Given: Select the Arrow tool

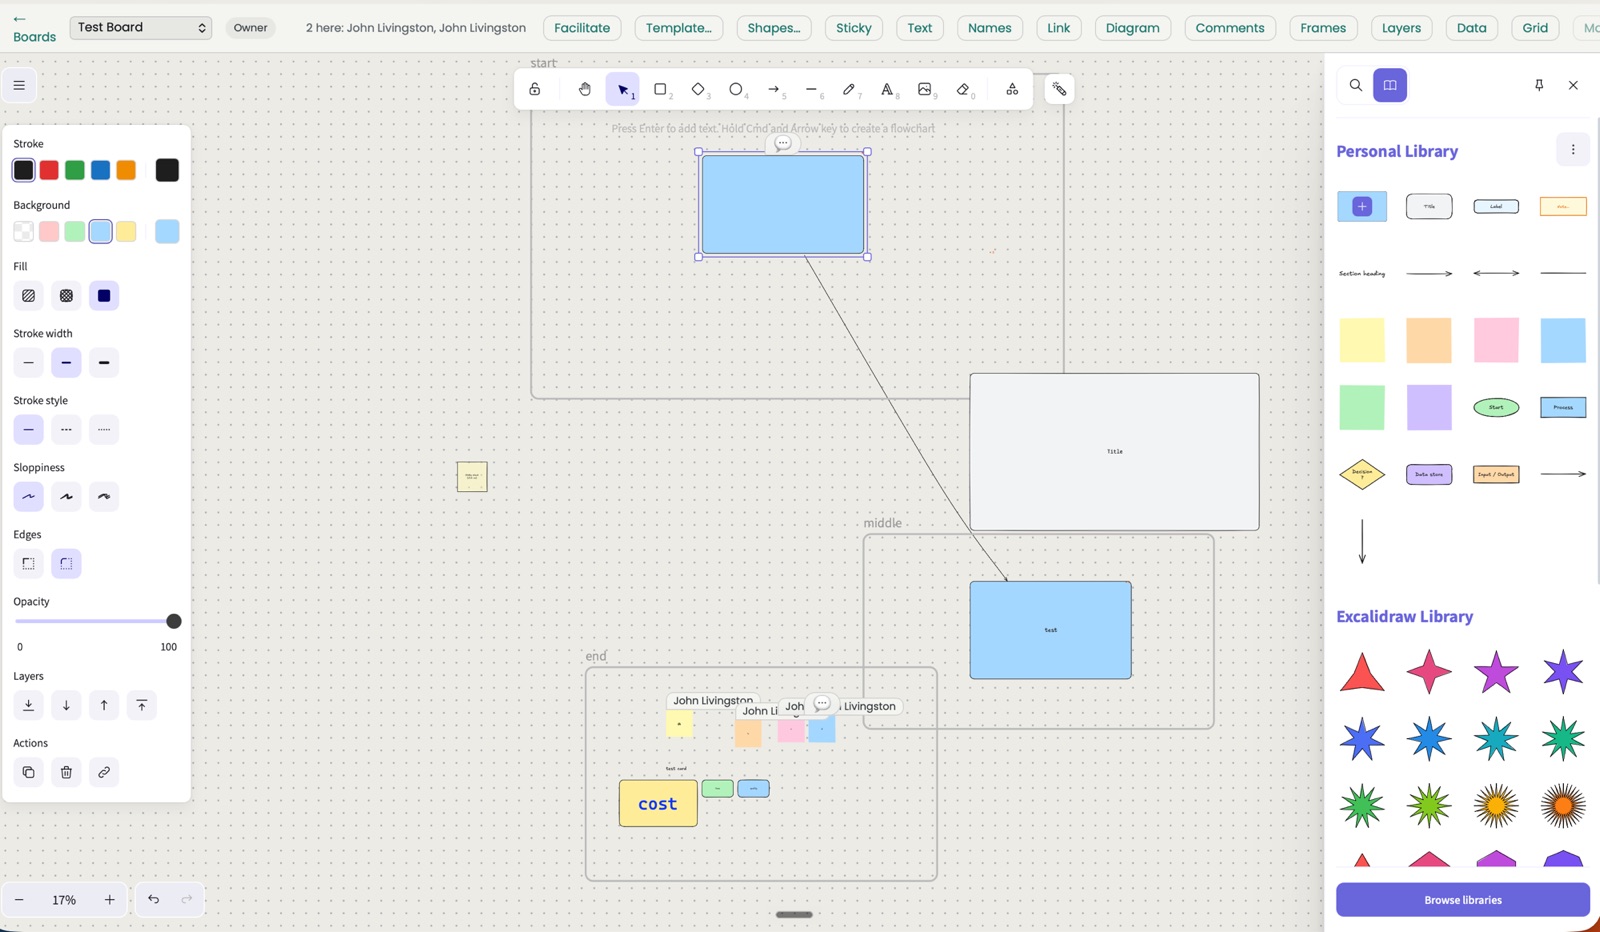Looking at the screenshot, I should pyautogui.click(x=774, y=89).
